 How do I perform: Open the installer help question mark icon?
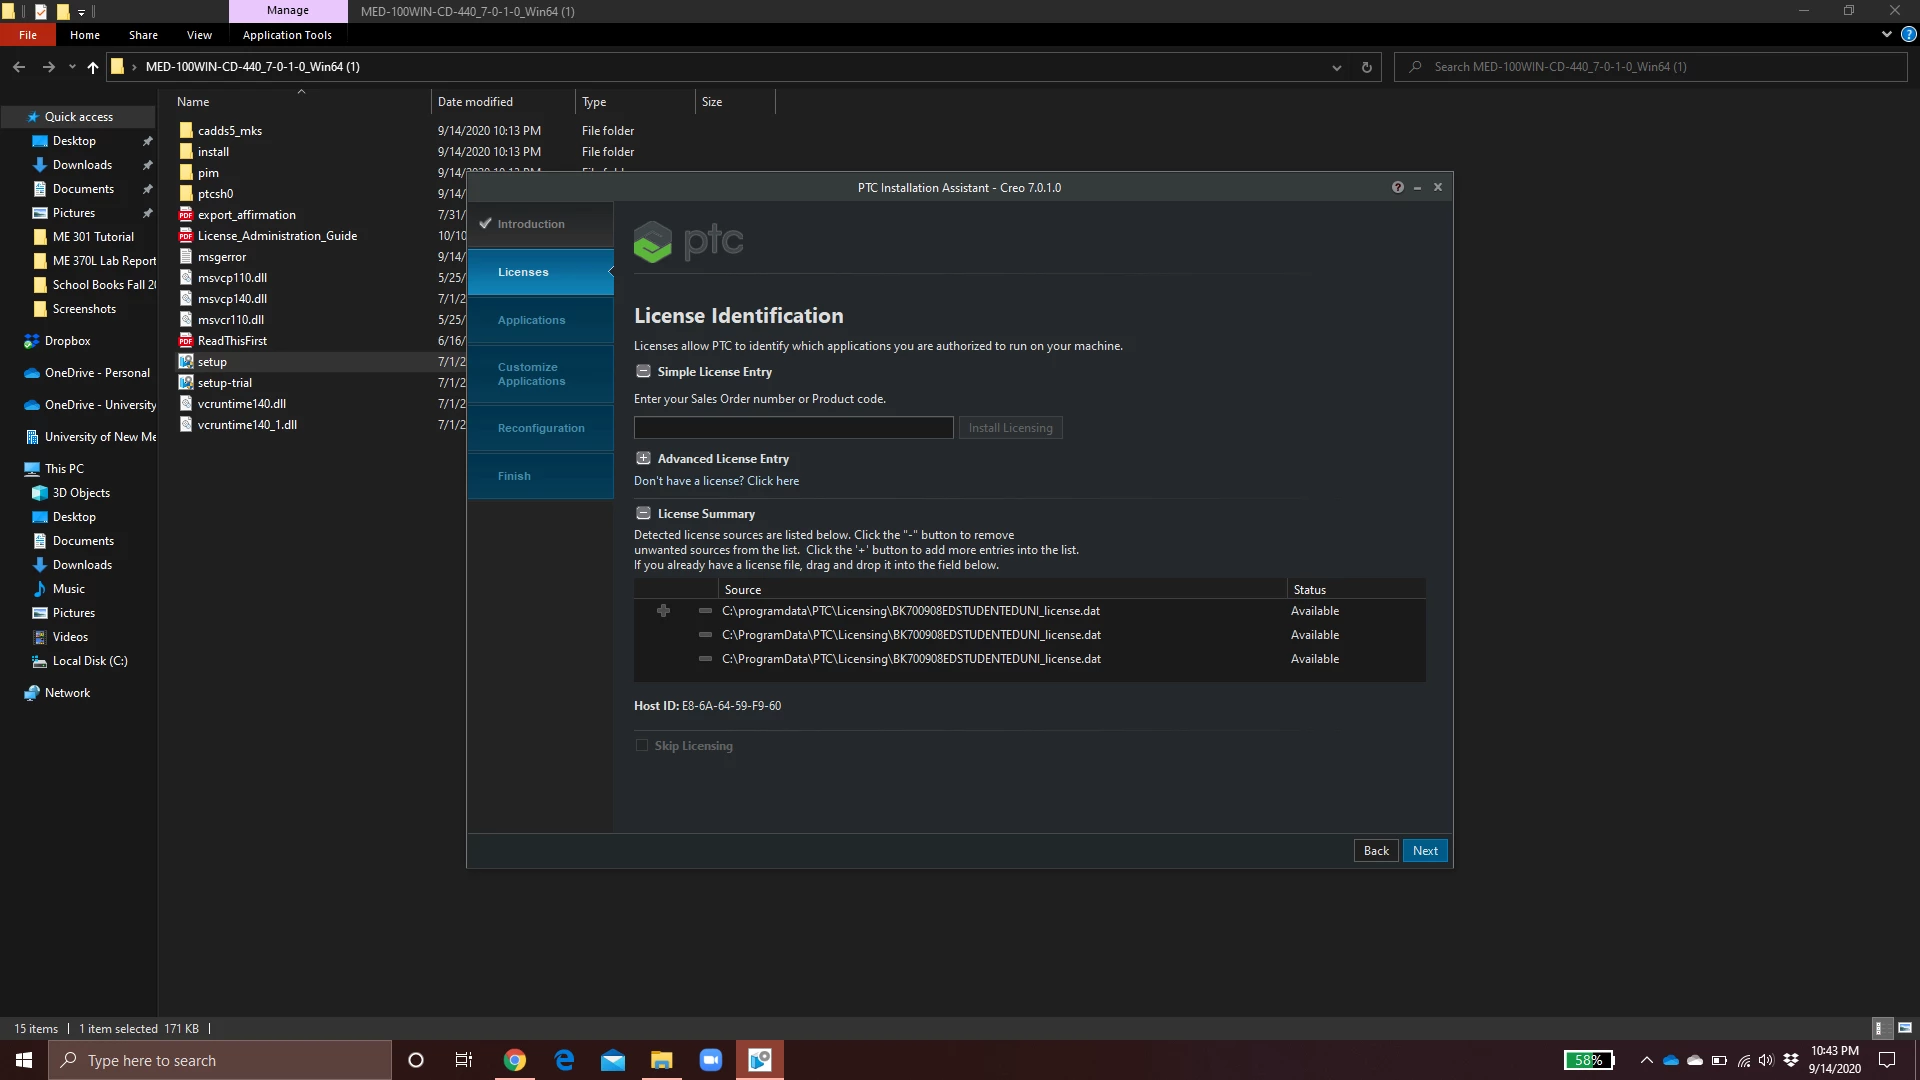(x=1397, y=187)
